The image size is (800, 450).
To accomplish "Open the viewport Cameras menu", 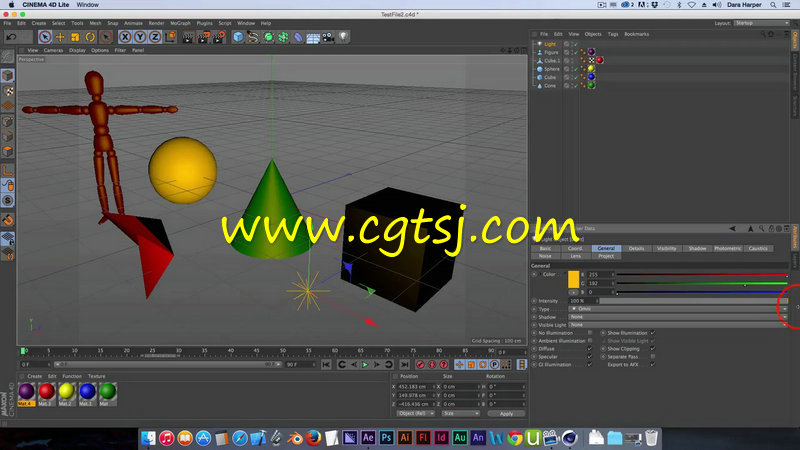I will (53, 51).
